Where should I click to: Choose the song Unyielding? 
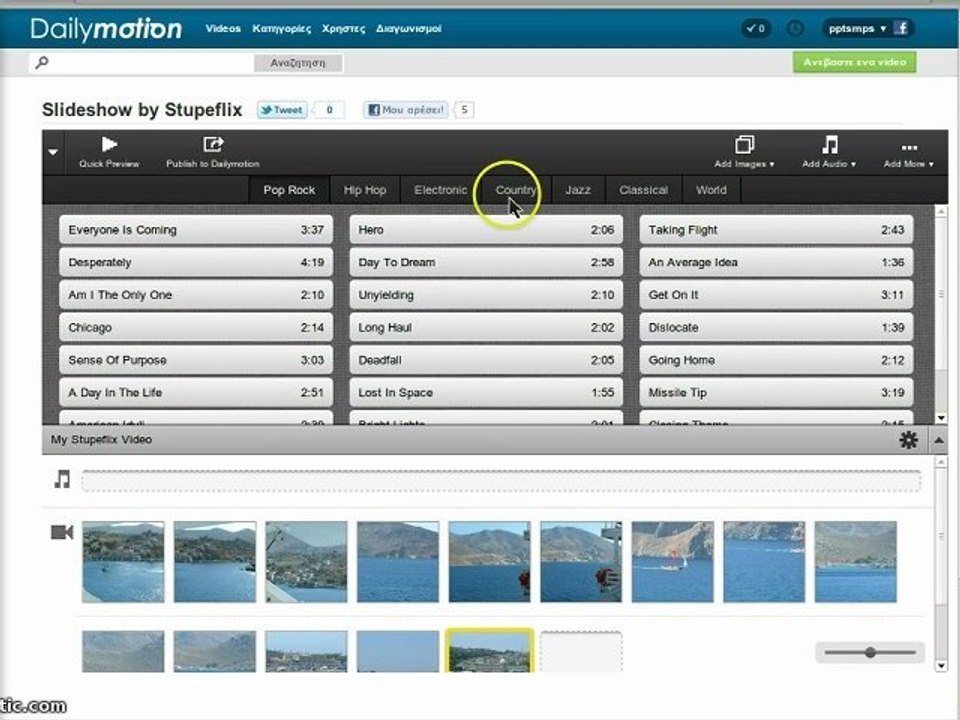pyautogui.click(x=486, y=294)
